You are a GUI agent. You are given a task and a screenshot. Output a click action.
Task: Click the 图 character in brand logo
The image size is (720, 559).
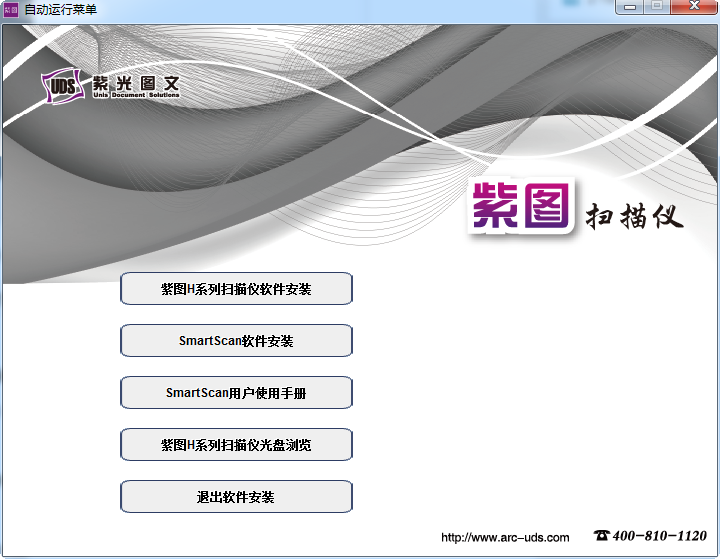[x=546, y=205]
